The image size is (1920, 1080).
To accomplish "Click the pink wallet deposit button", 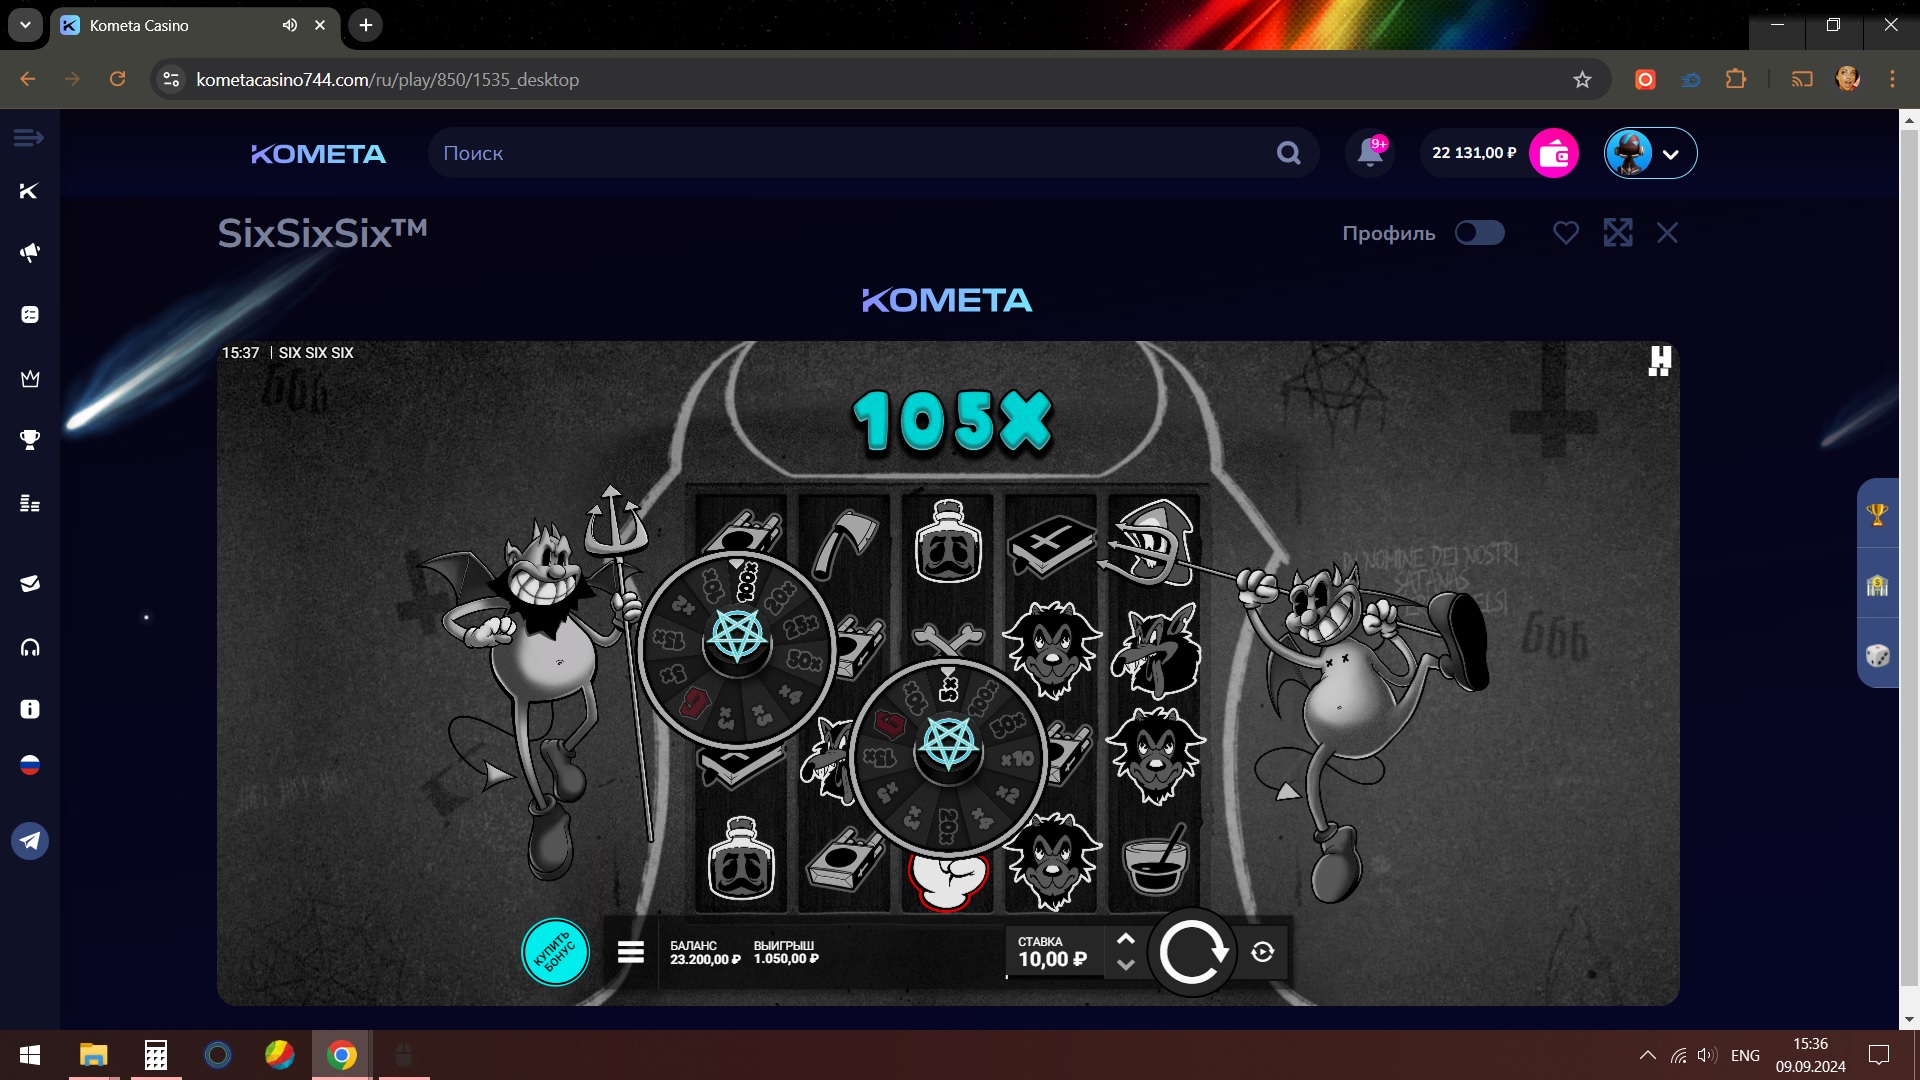I will tap(1553, 153).
